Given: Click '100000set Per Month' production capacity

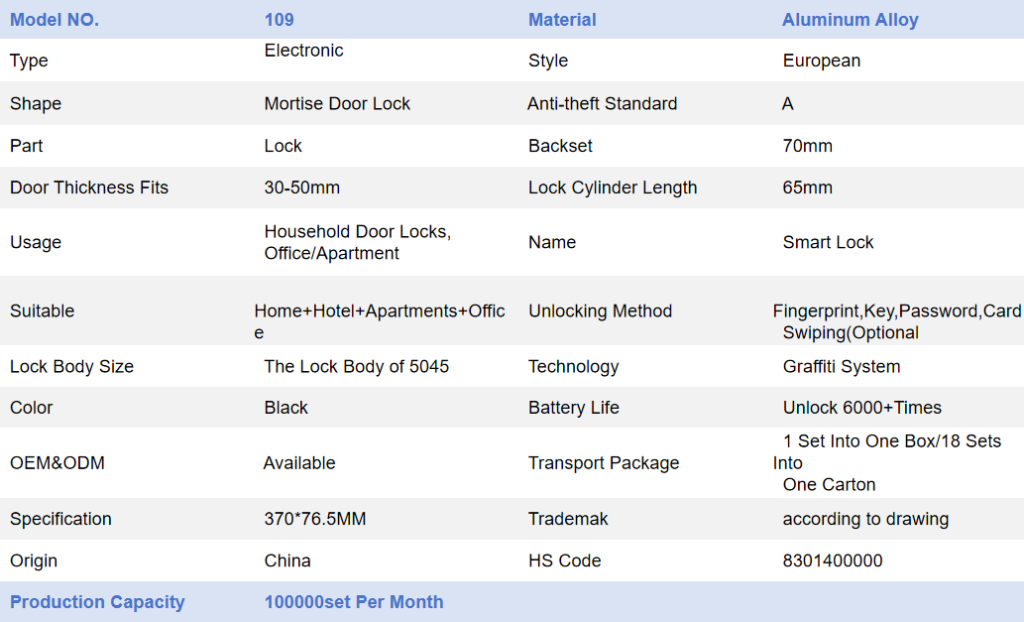Looking at the screenshot, I should [353, 602].
